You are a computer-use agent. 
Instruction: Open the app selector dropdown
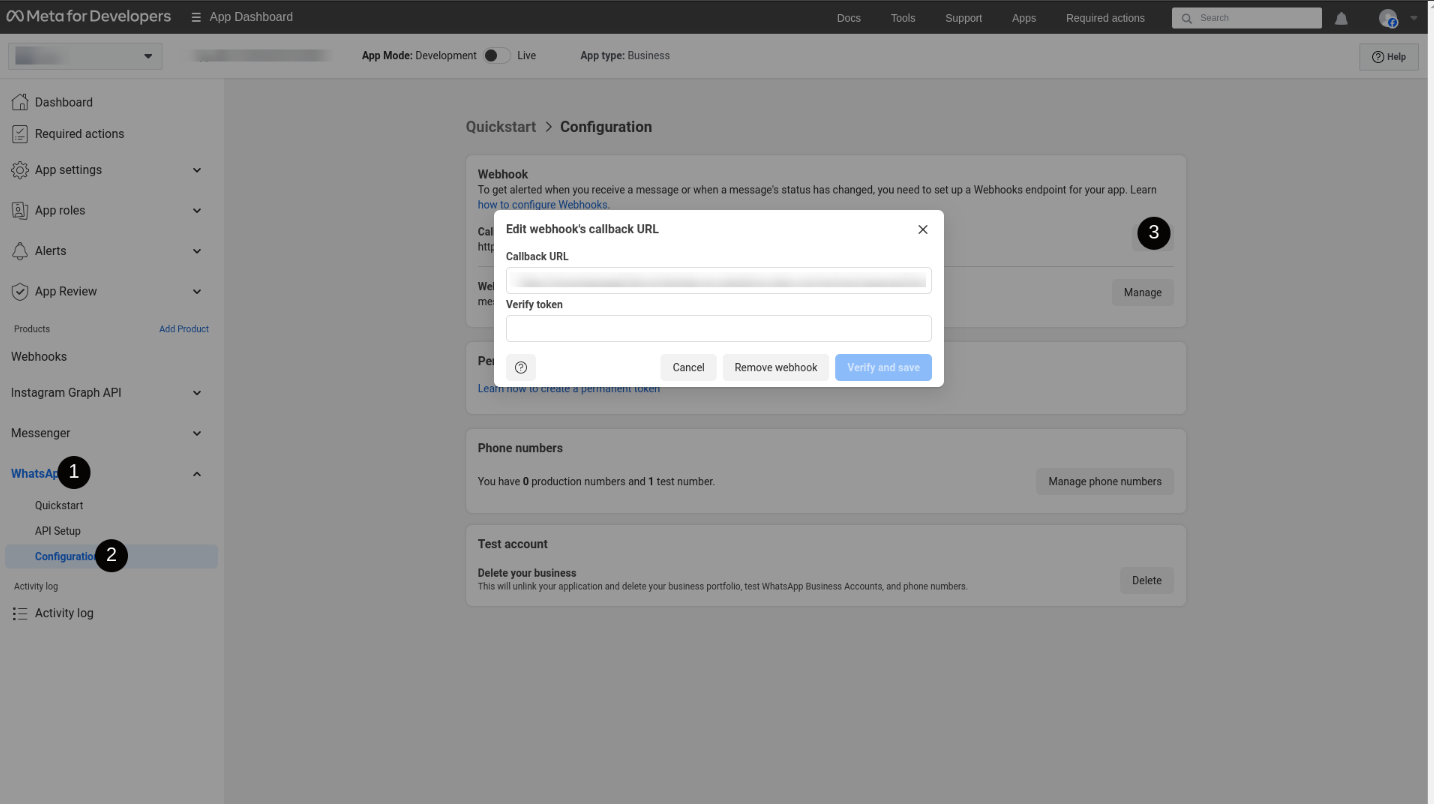tap(85, 56)
